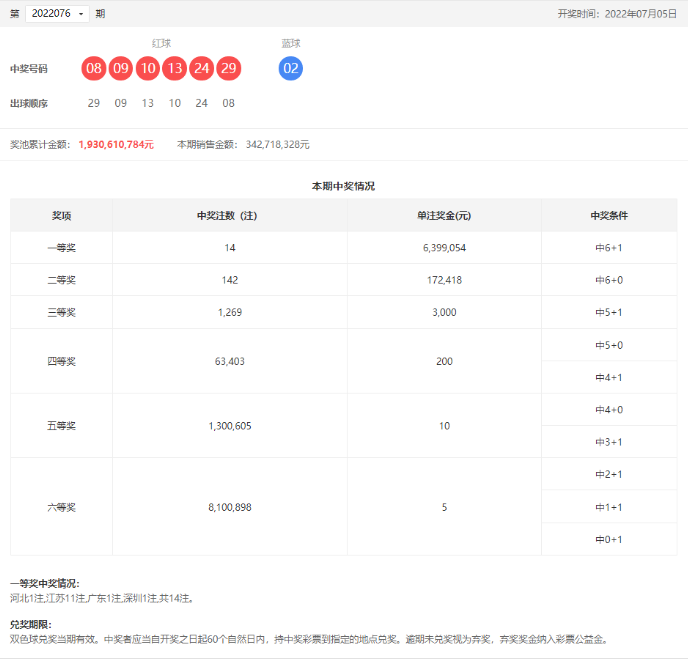The width and height of the screenshot is (688, 659).
Task: Click first drawn-order number 29
Action: [94, 103]
